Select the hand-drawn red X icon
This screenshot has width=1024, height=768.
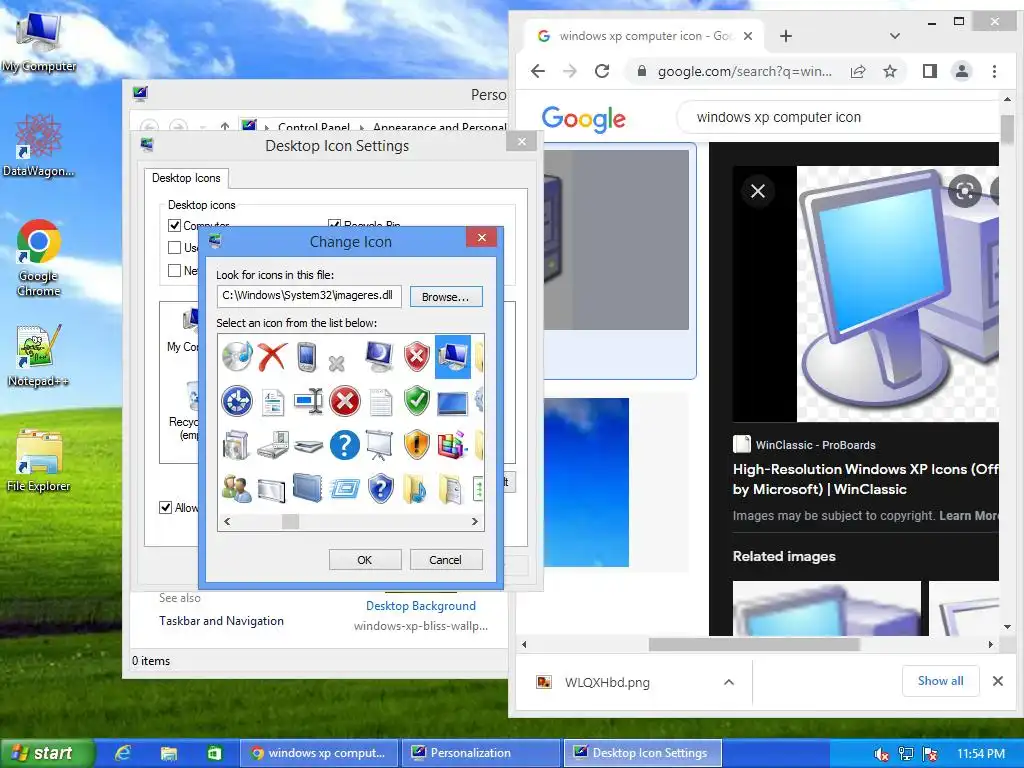pos(272,357)
